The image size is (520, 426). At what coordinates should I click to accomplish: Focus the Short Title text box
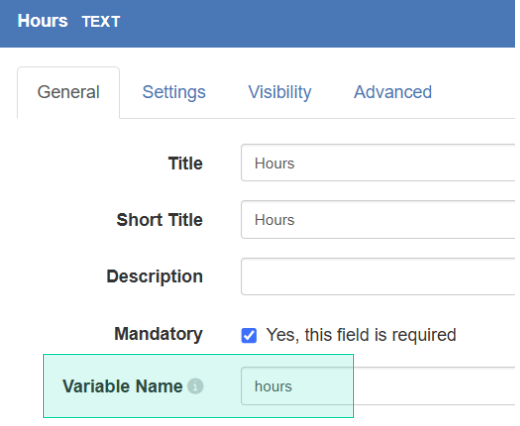point(378,220)
